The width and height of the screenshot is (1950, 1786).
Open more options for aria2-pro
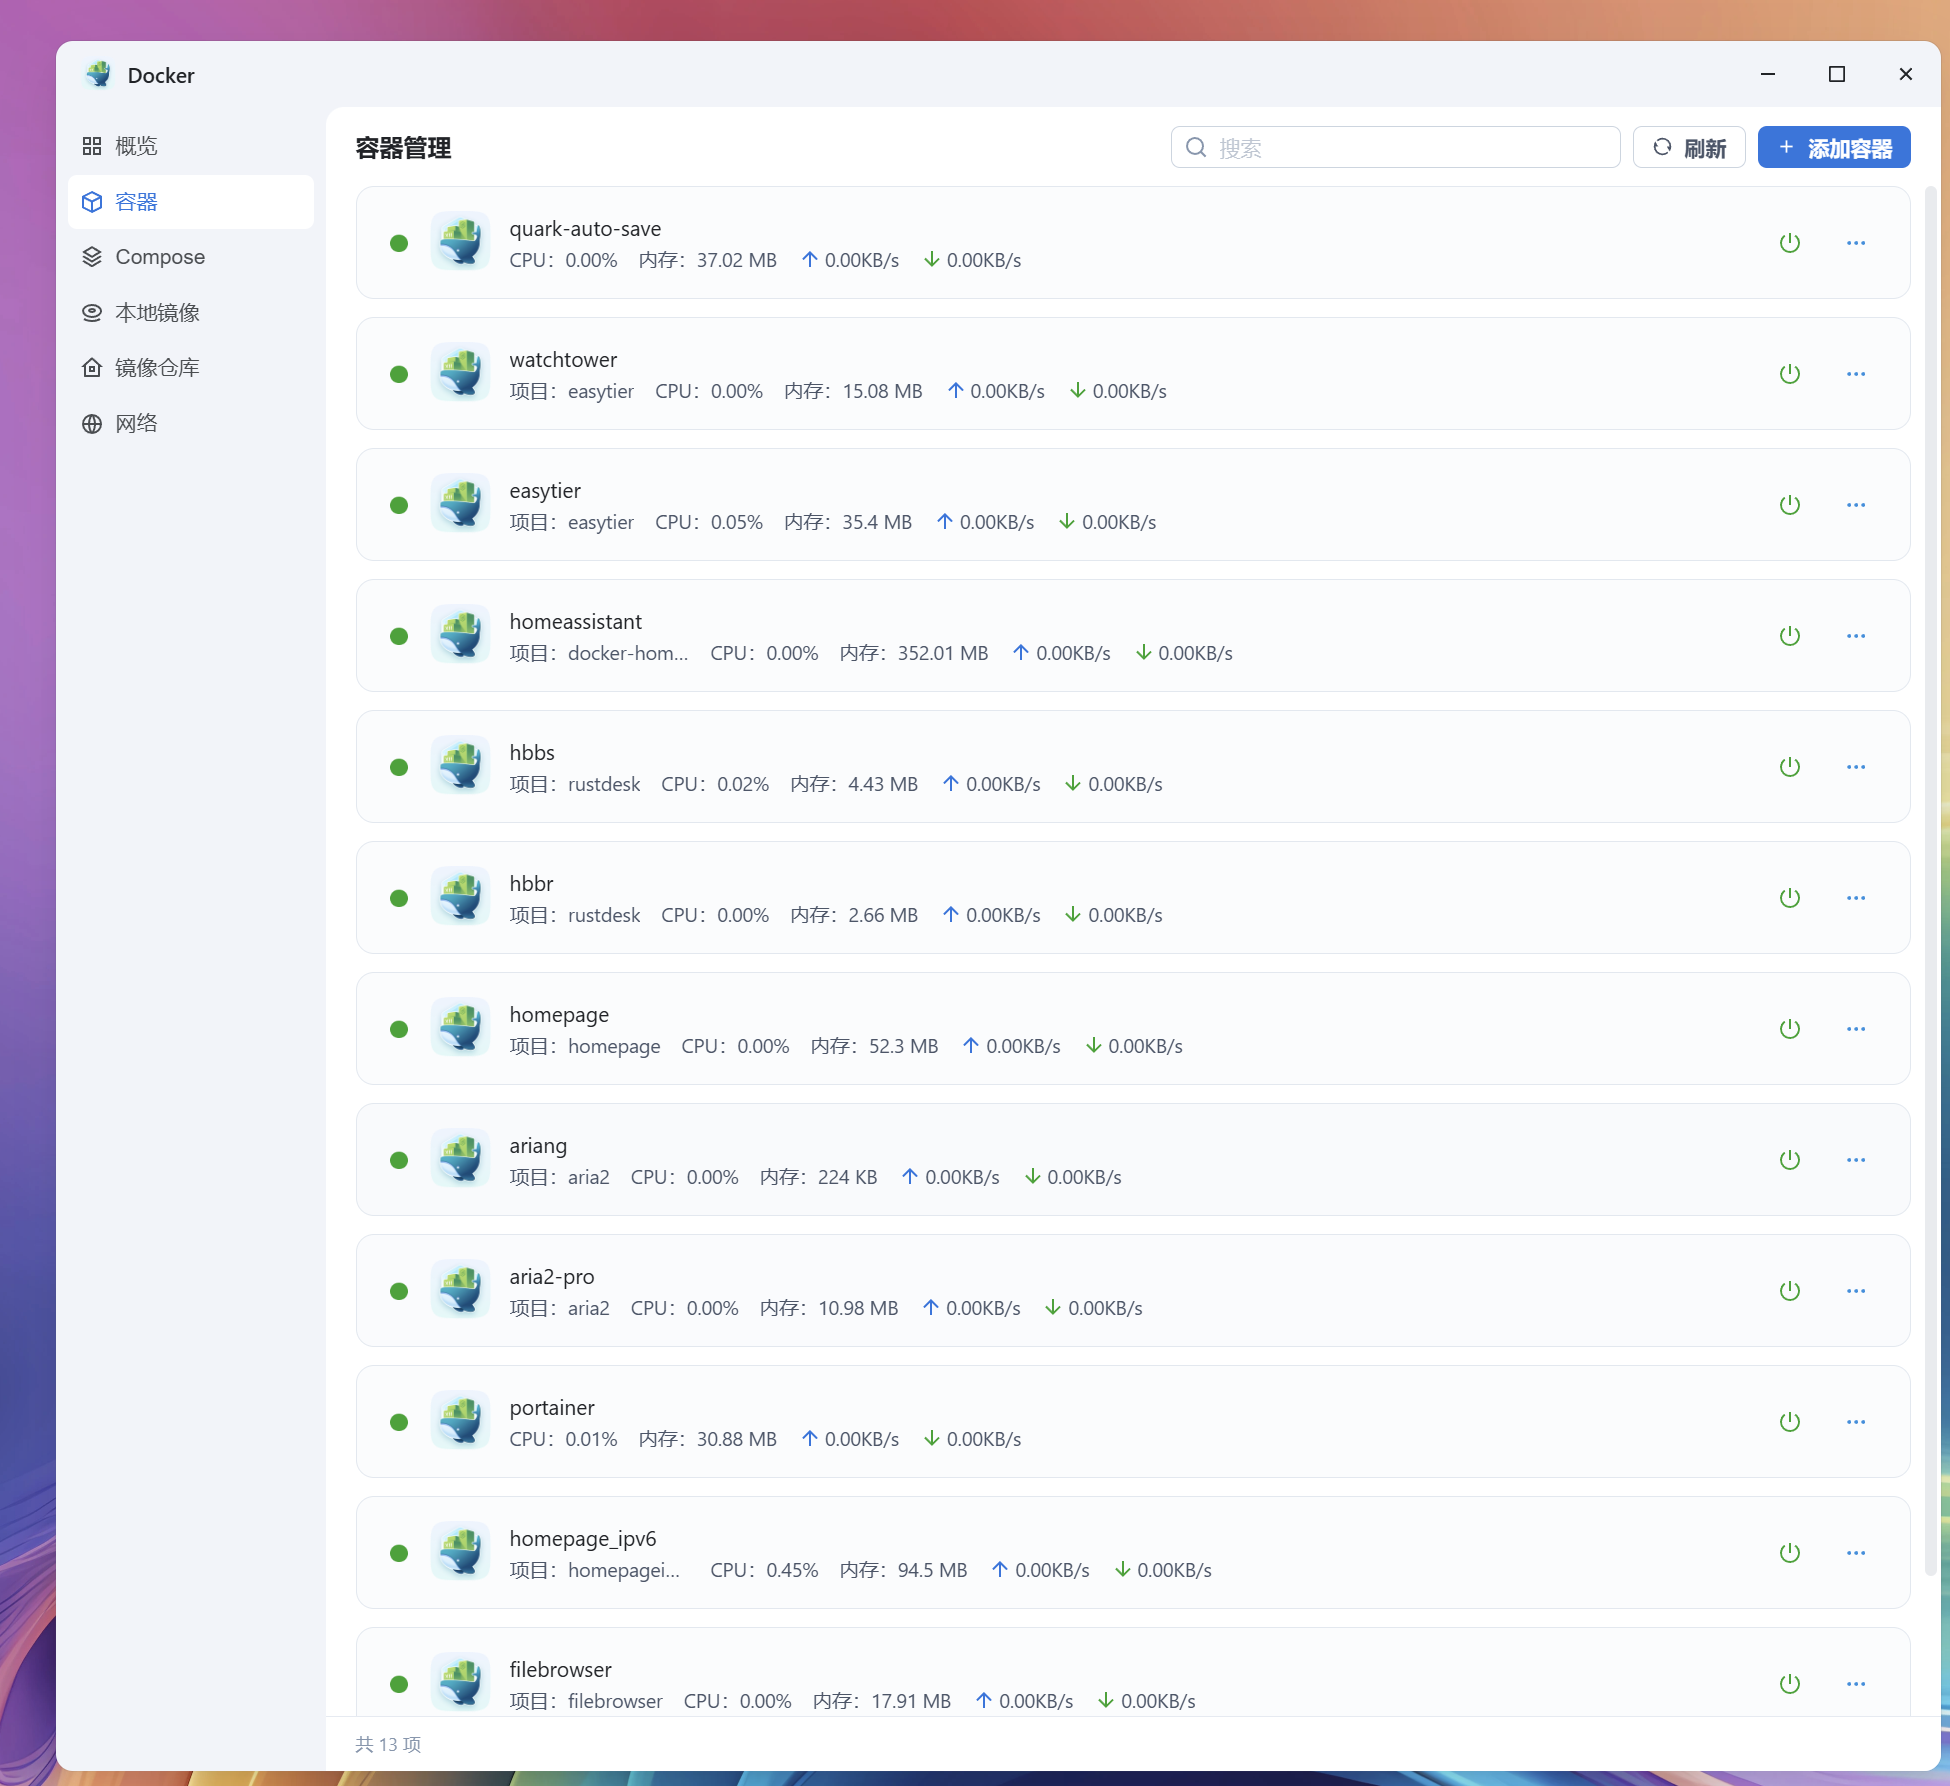pyautogui.click(x=1856, y=1291)
